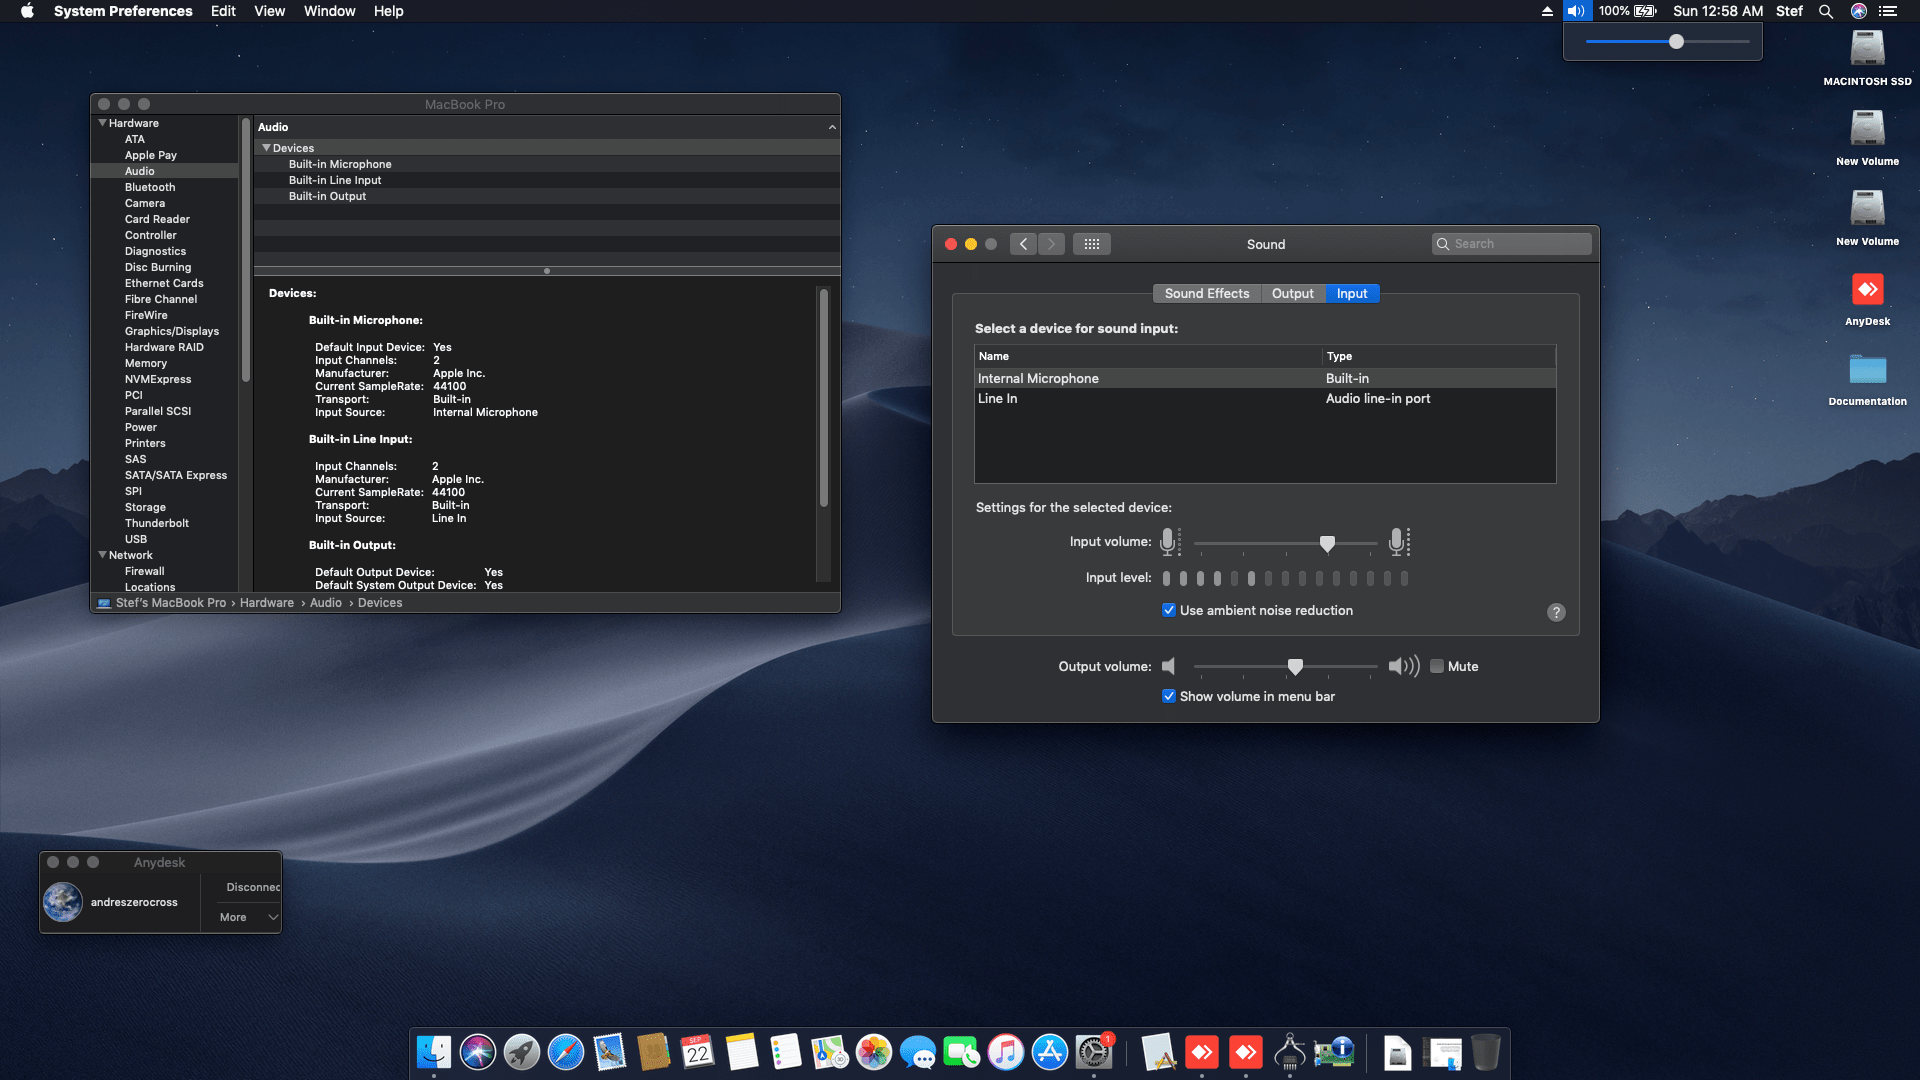Click the help question mark button
The width and height of the screenshot is (1920, 1080).
(1556, 612)
